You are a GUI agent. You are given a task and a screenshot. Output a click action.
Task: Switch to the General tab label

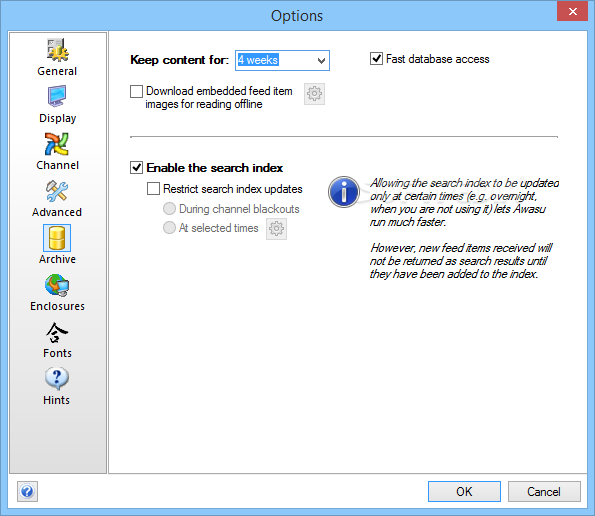coord(57,71)
